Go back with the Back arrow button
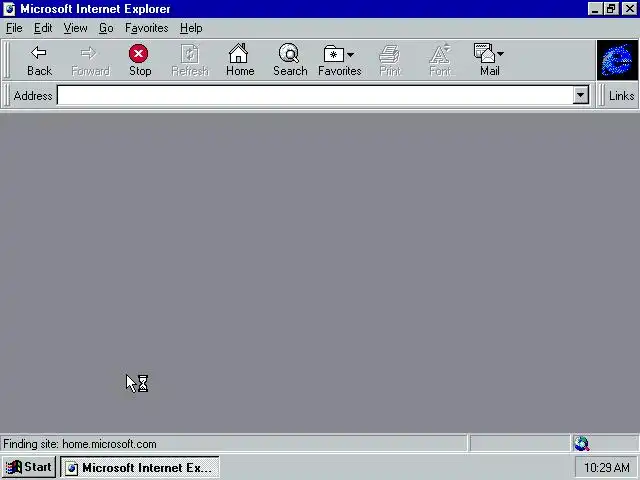Screen dimensions: 640x480 point(39,60)
